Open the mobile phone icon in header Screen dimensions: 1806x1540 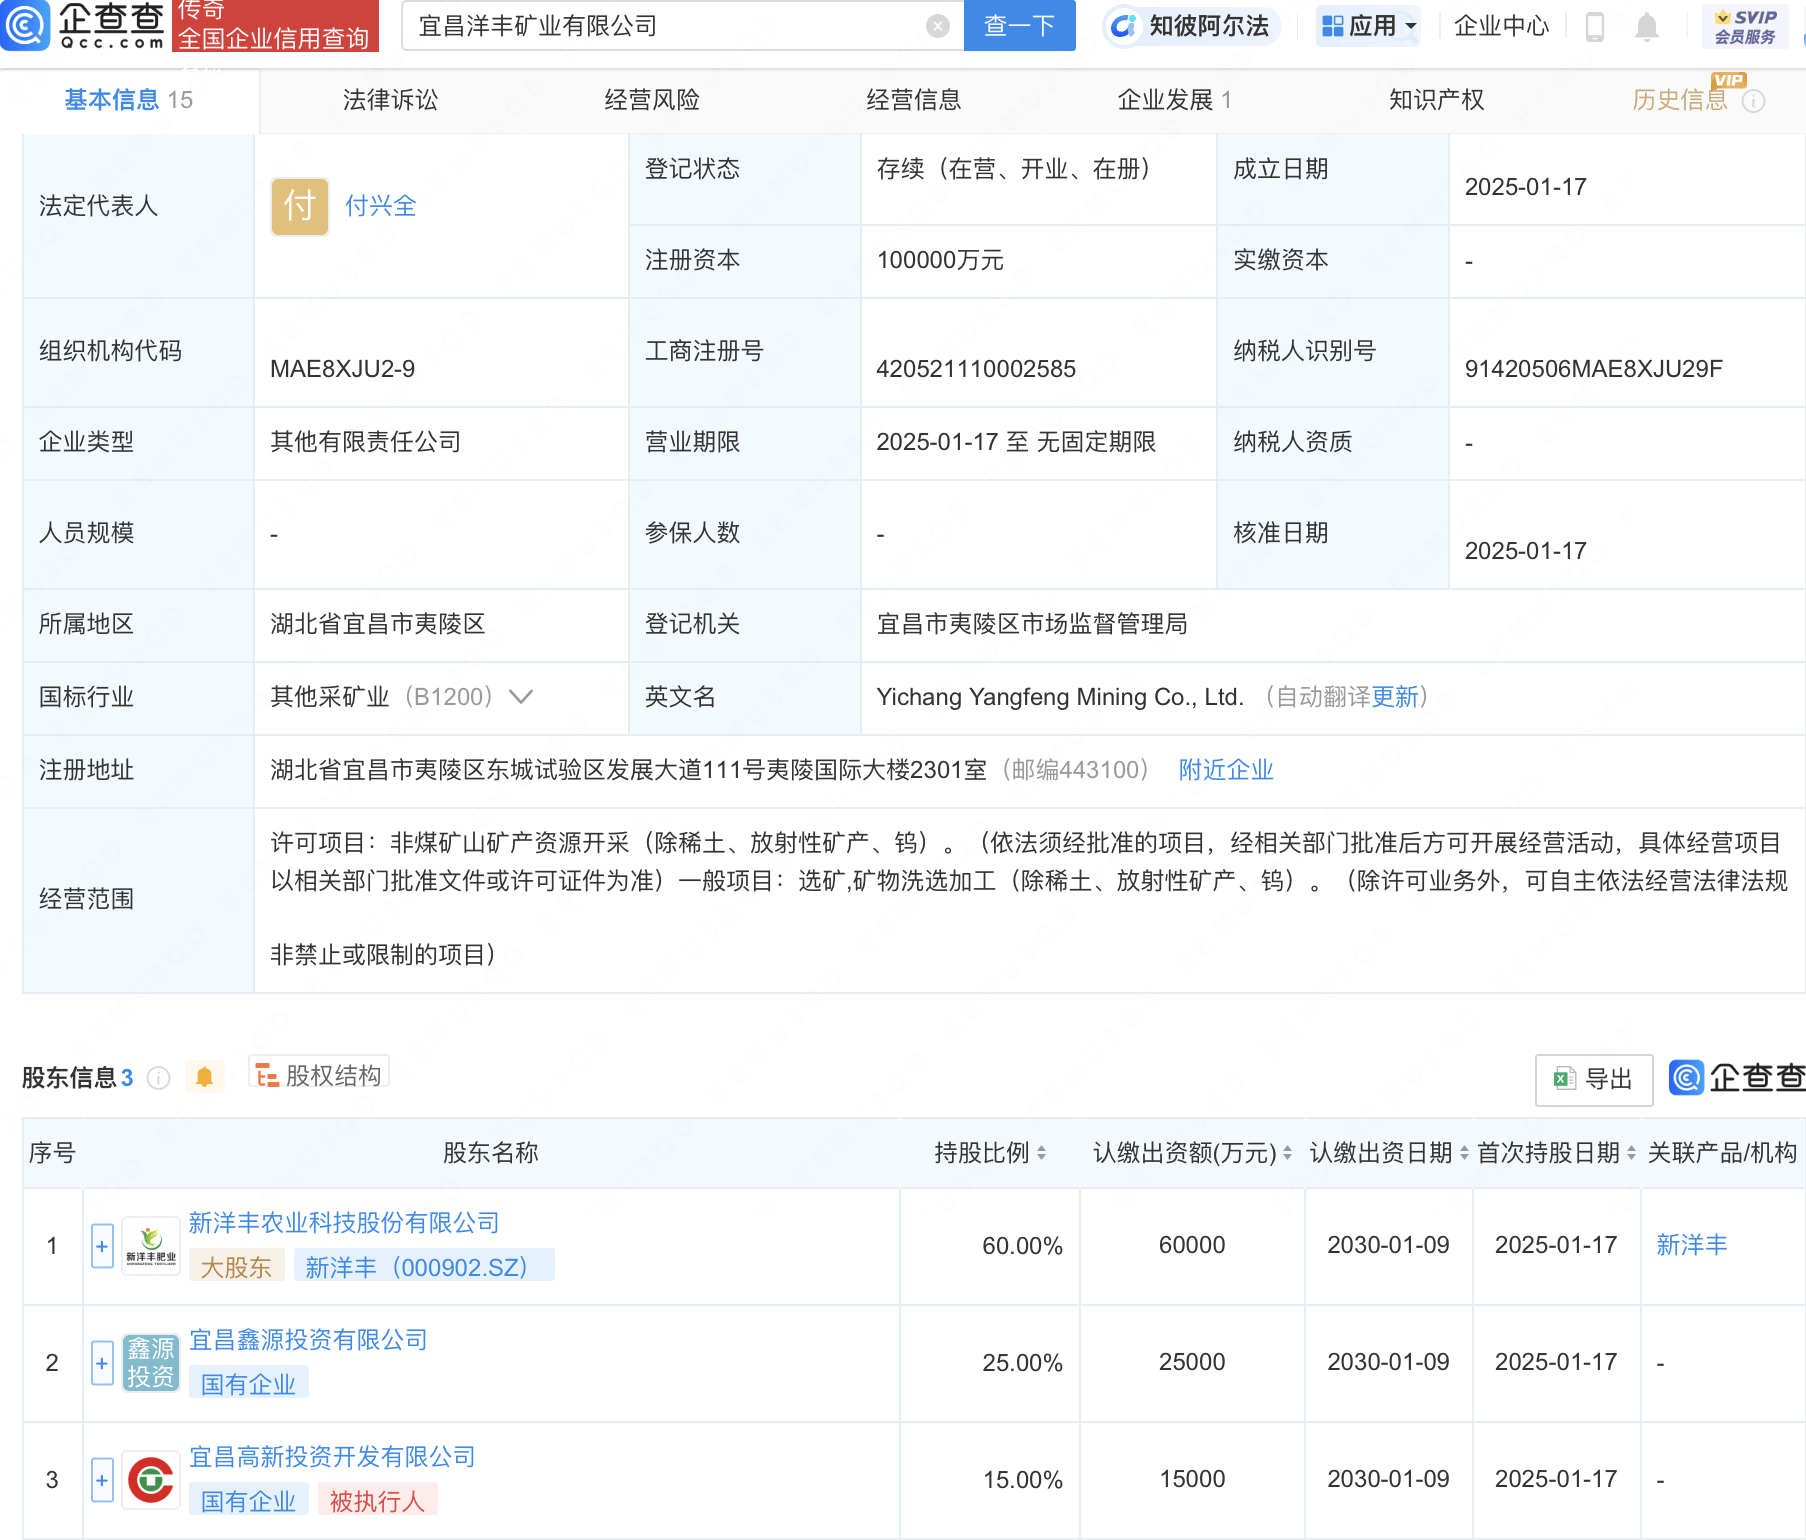[x=1595, y=26]
